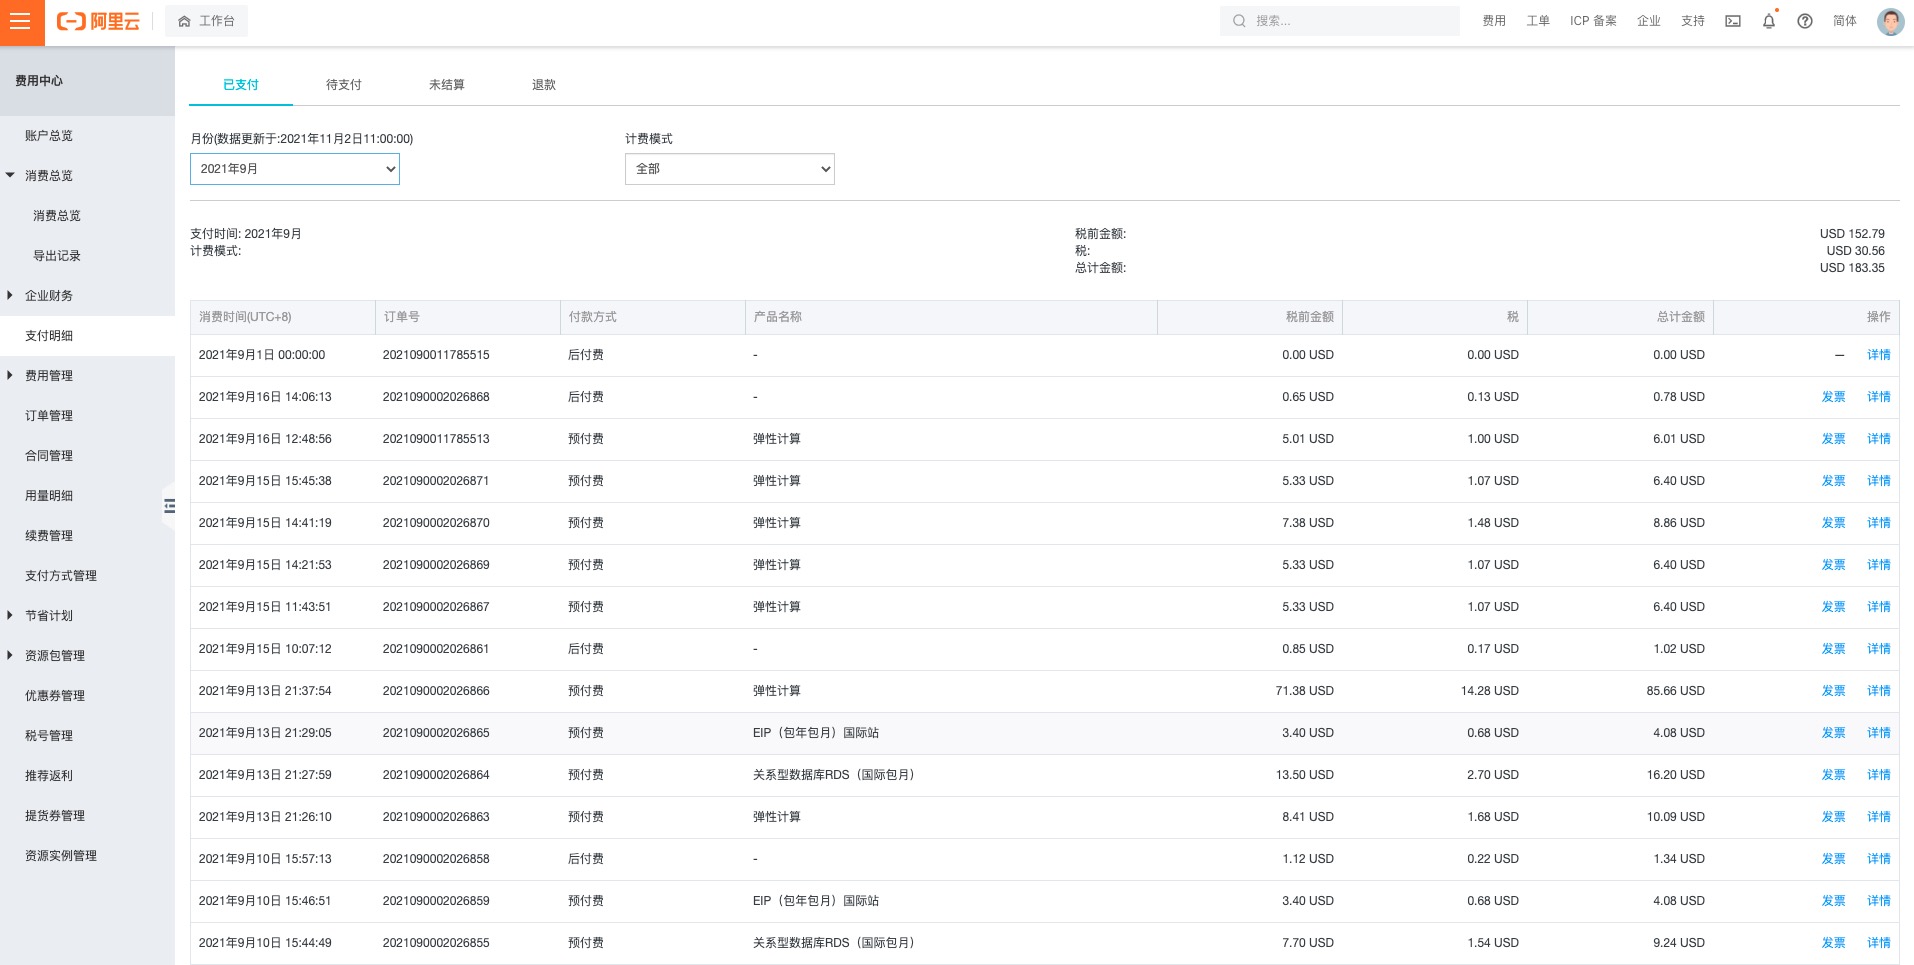Open the 工作台 workbench button

point(206,21)
